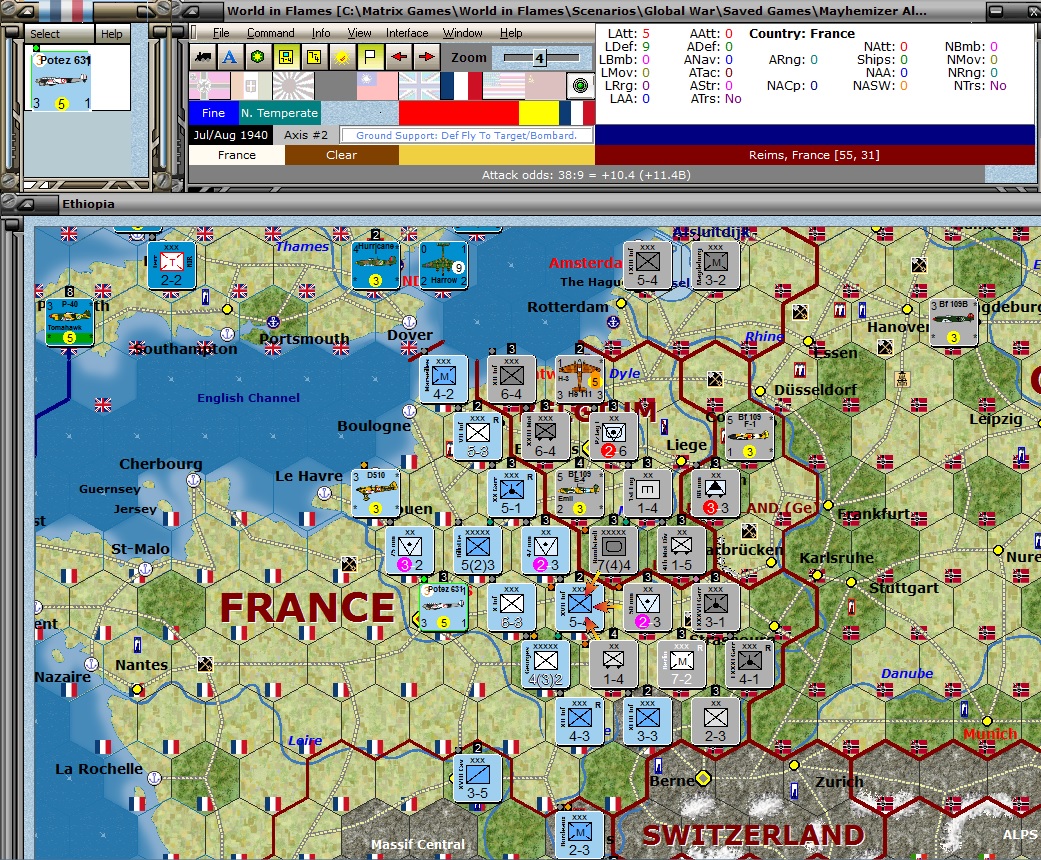
Task: Click the red left arrow button
Action: coord(398,57)
